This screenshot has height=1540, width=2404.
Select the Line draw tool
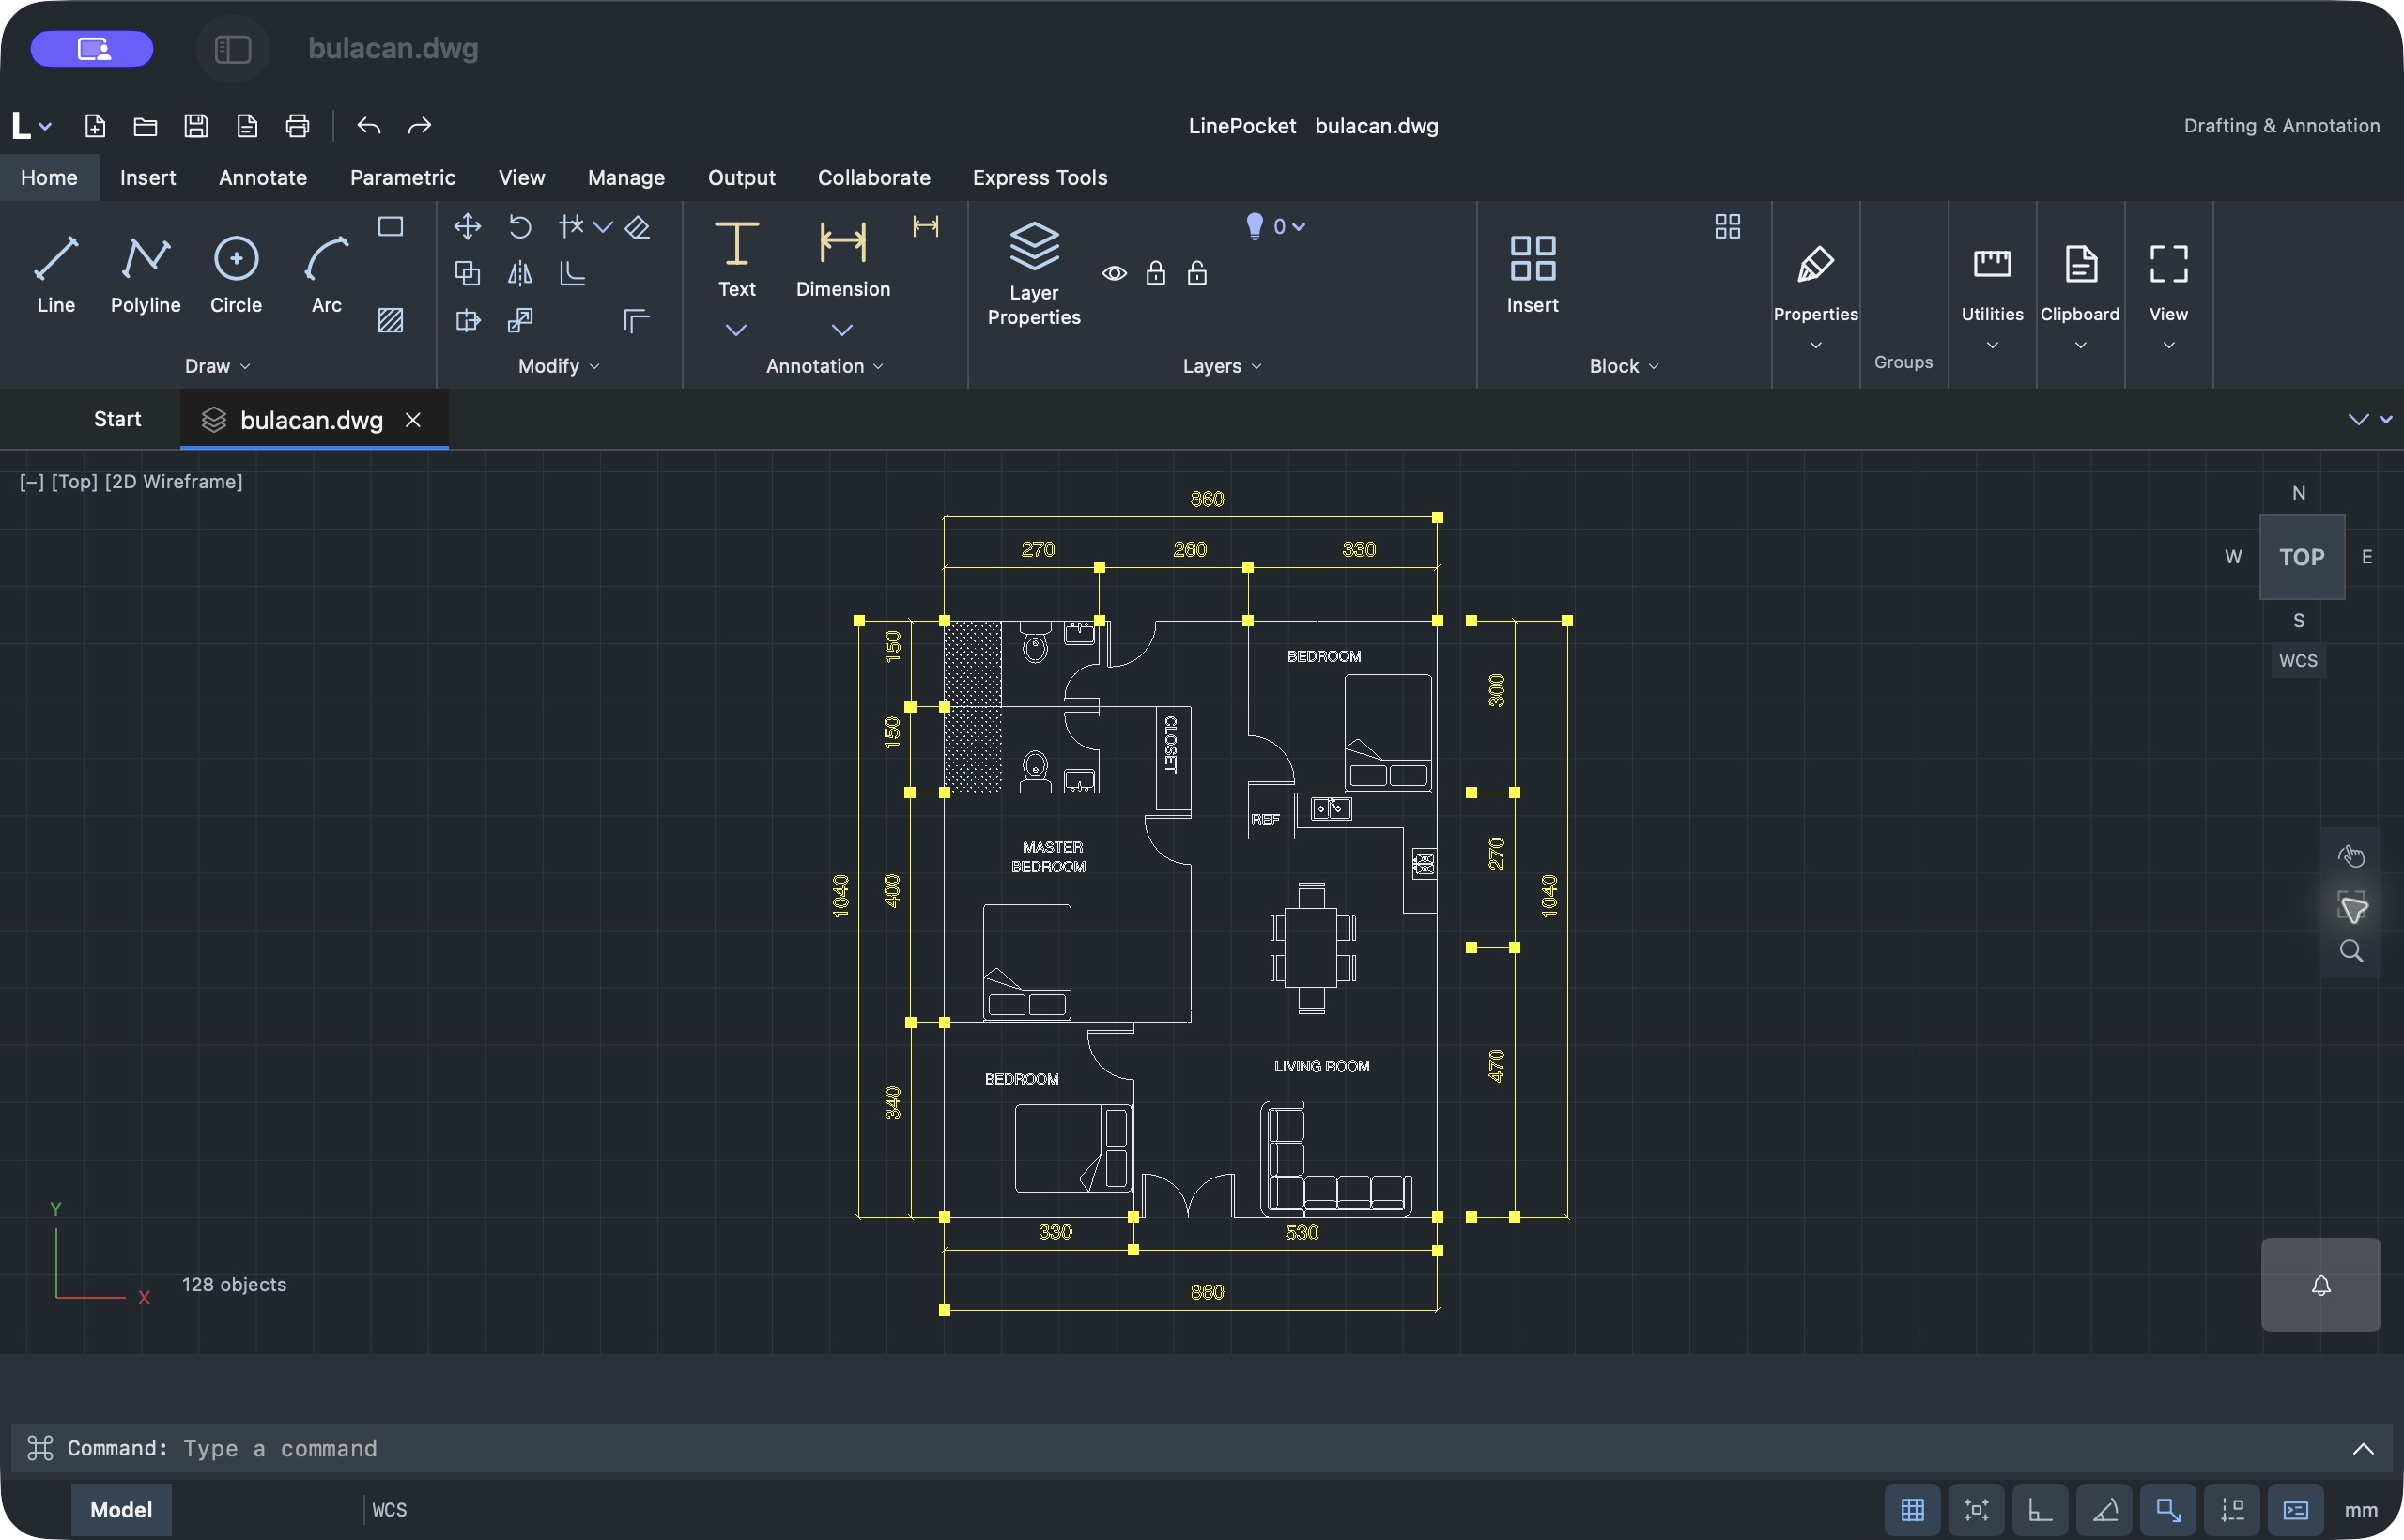(56, 275)
